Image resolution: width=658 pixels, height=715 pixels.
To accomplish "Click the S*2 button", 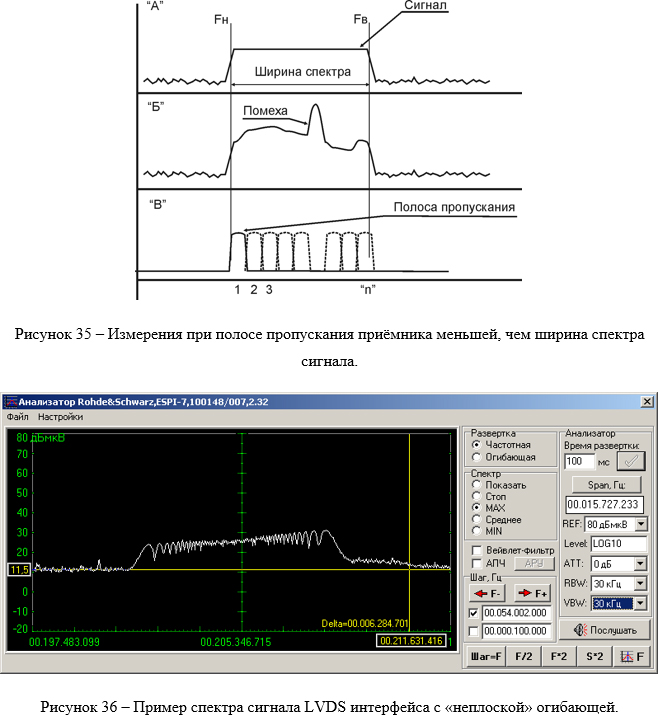I will (595, 657).
